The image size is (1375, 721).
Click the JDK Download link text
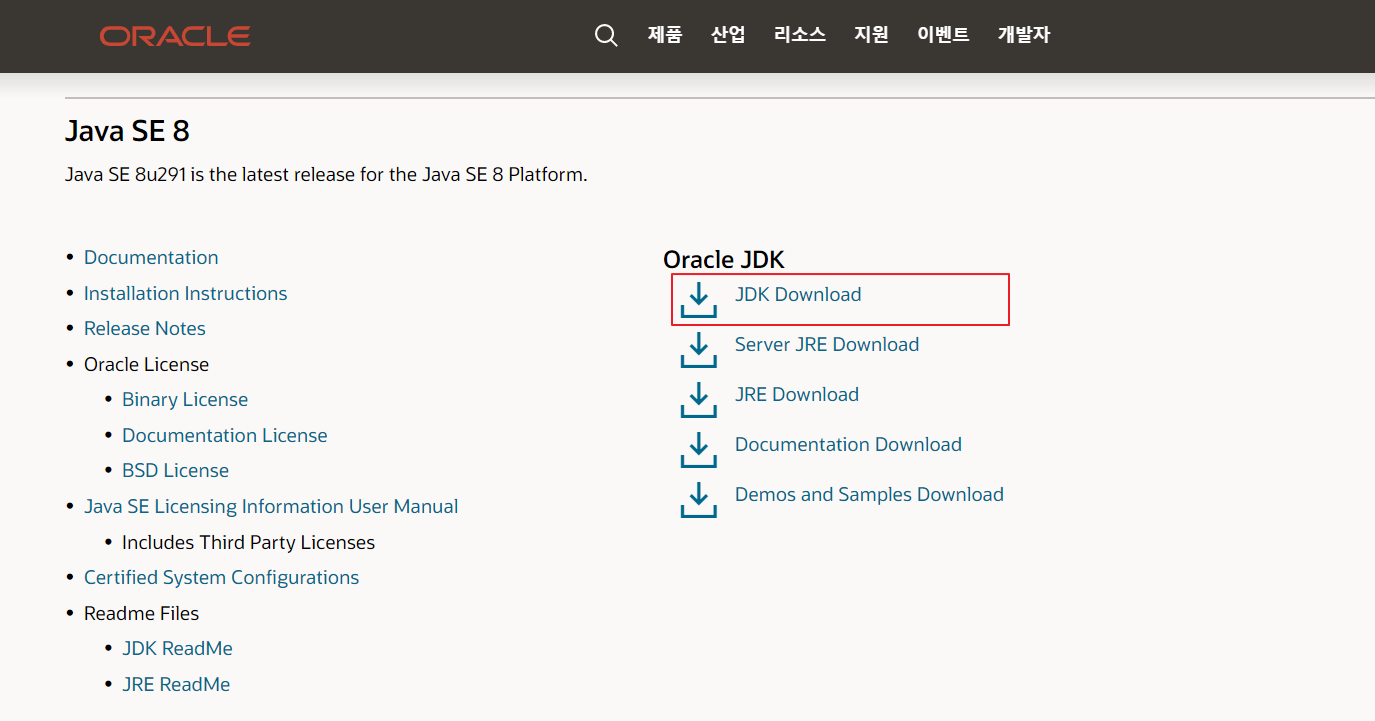click(x=798, y=295)
